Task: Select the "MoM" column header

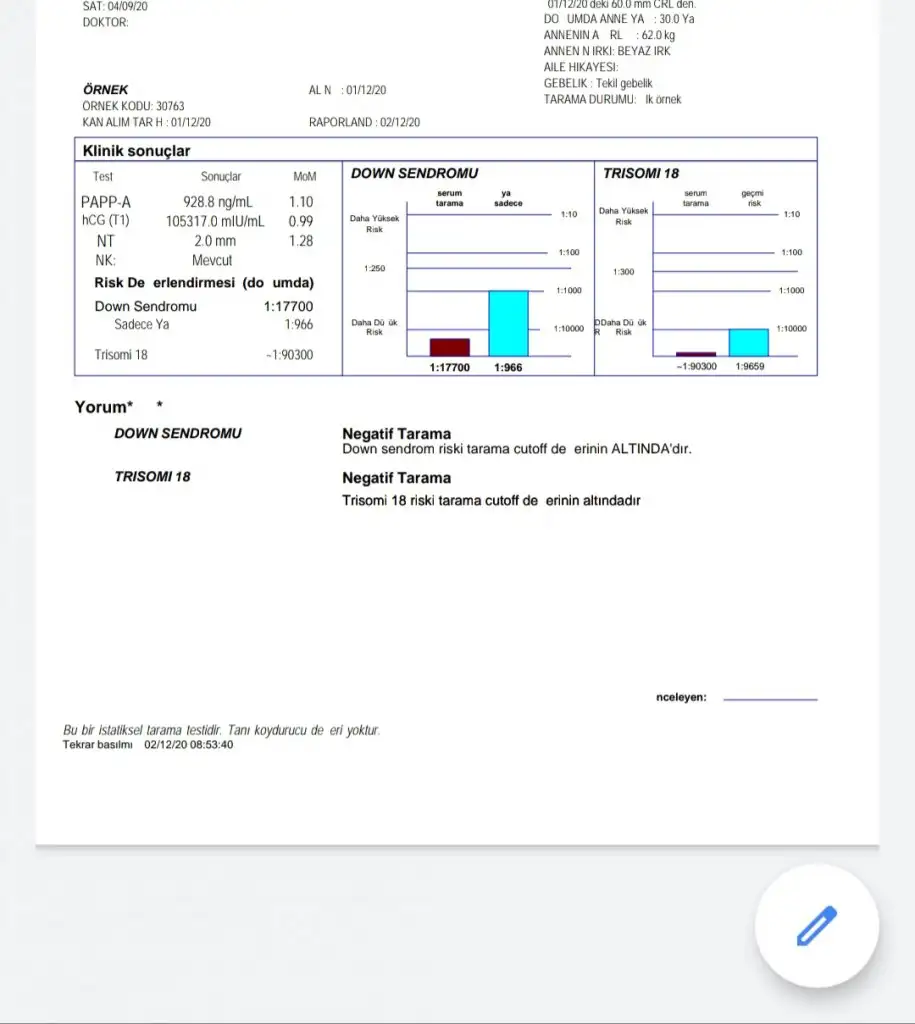Action: [x=304, y=177]
